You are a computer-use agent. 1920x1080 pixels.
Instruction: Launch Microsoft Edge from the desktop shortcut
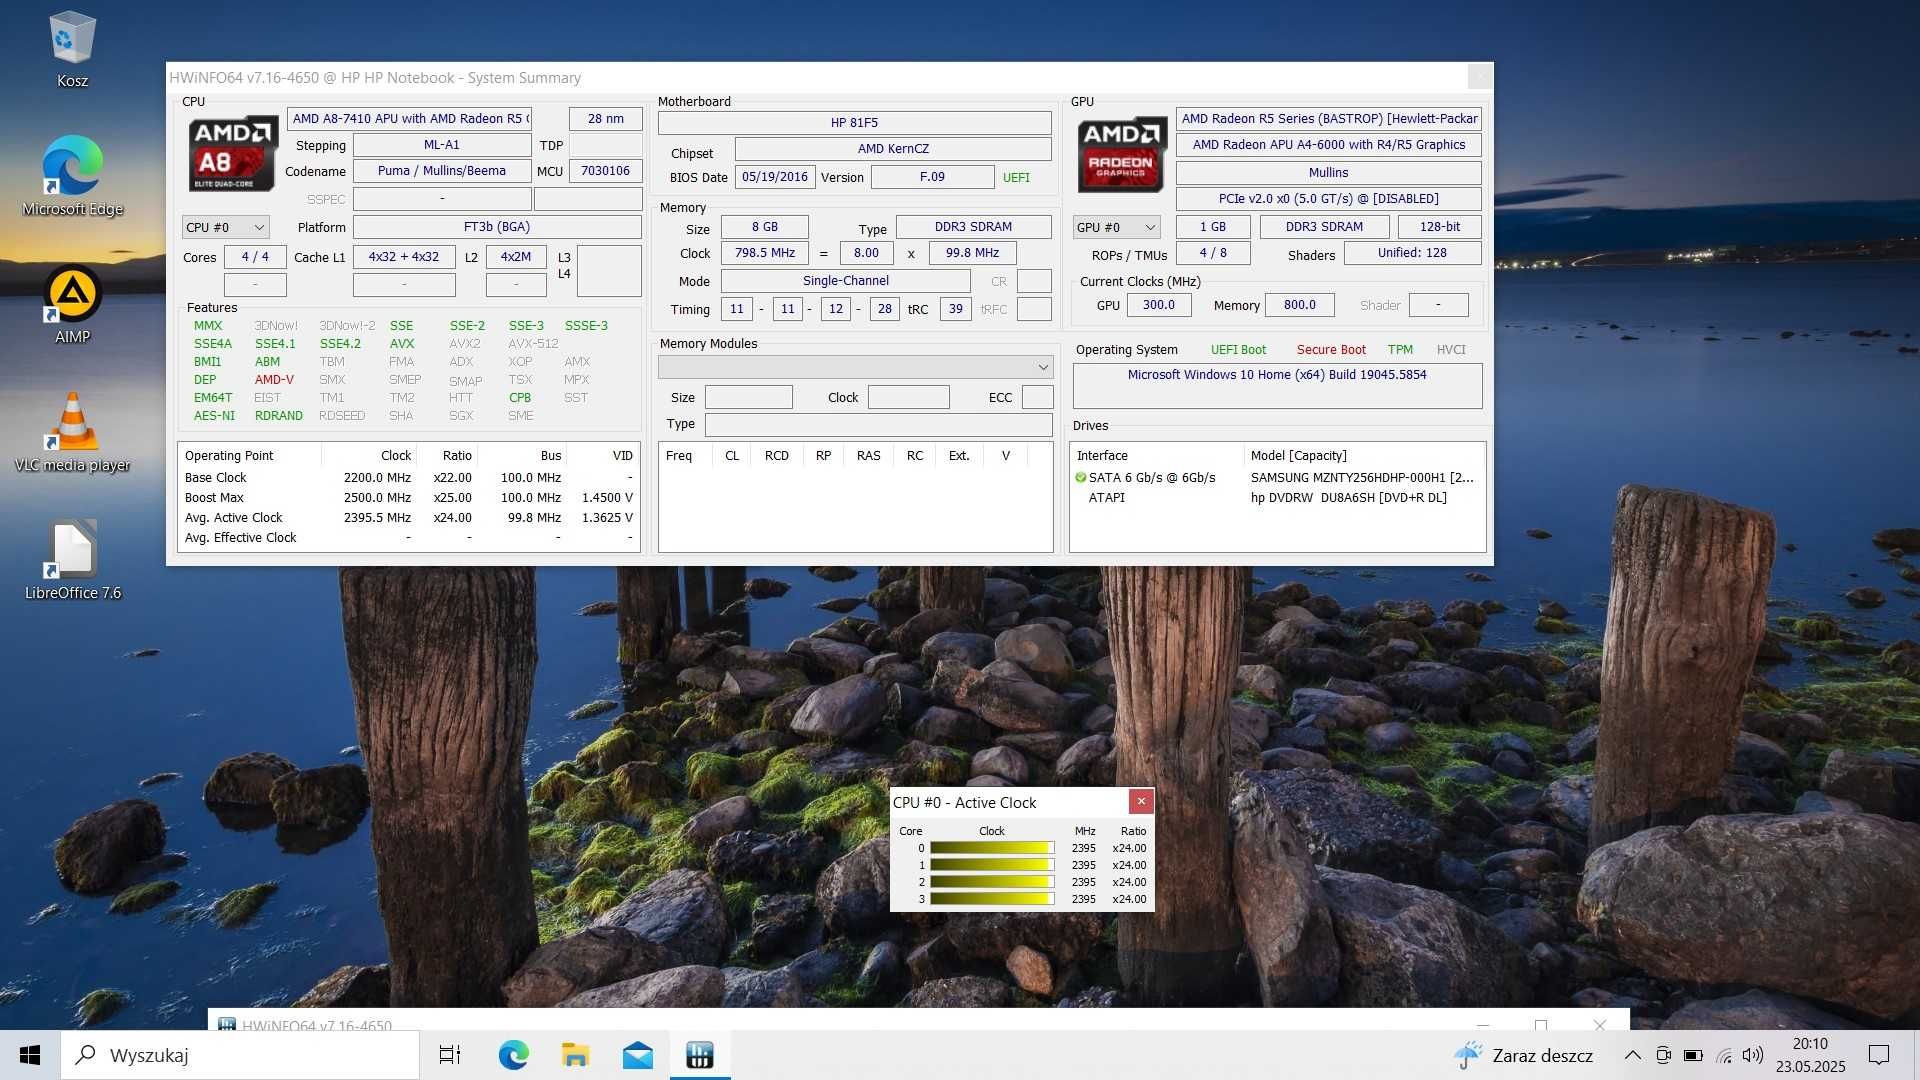(x=72, y=176)
